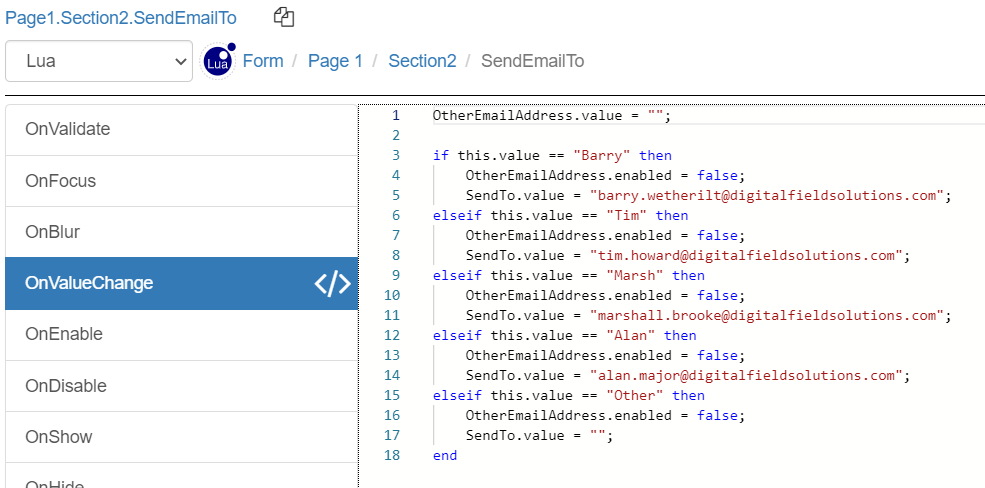The width and height of the screenshot is (985, 488).
Task: Click the code brackets icon on OnValueChange
Action: pos(333,284)
